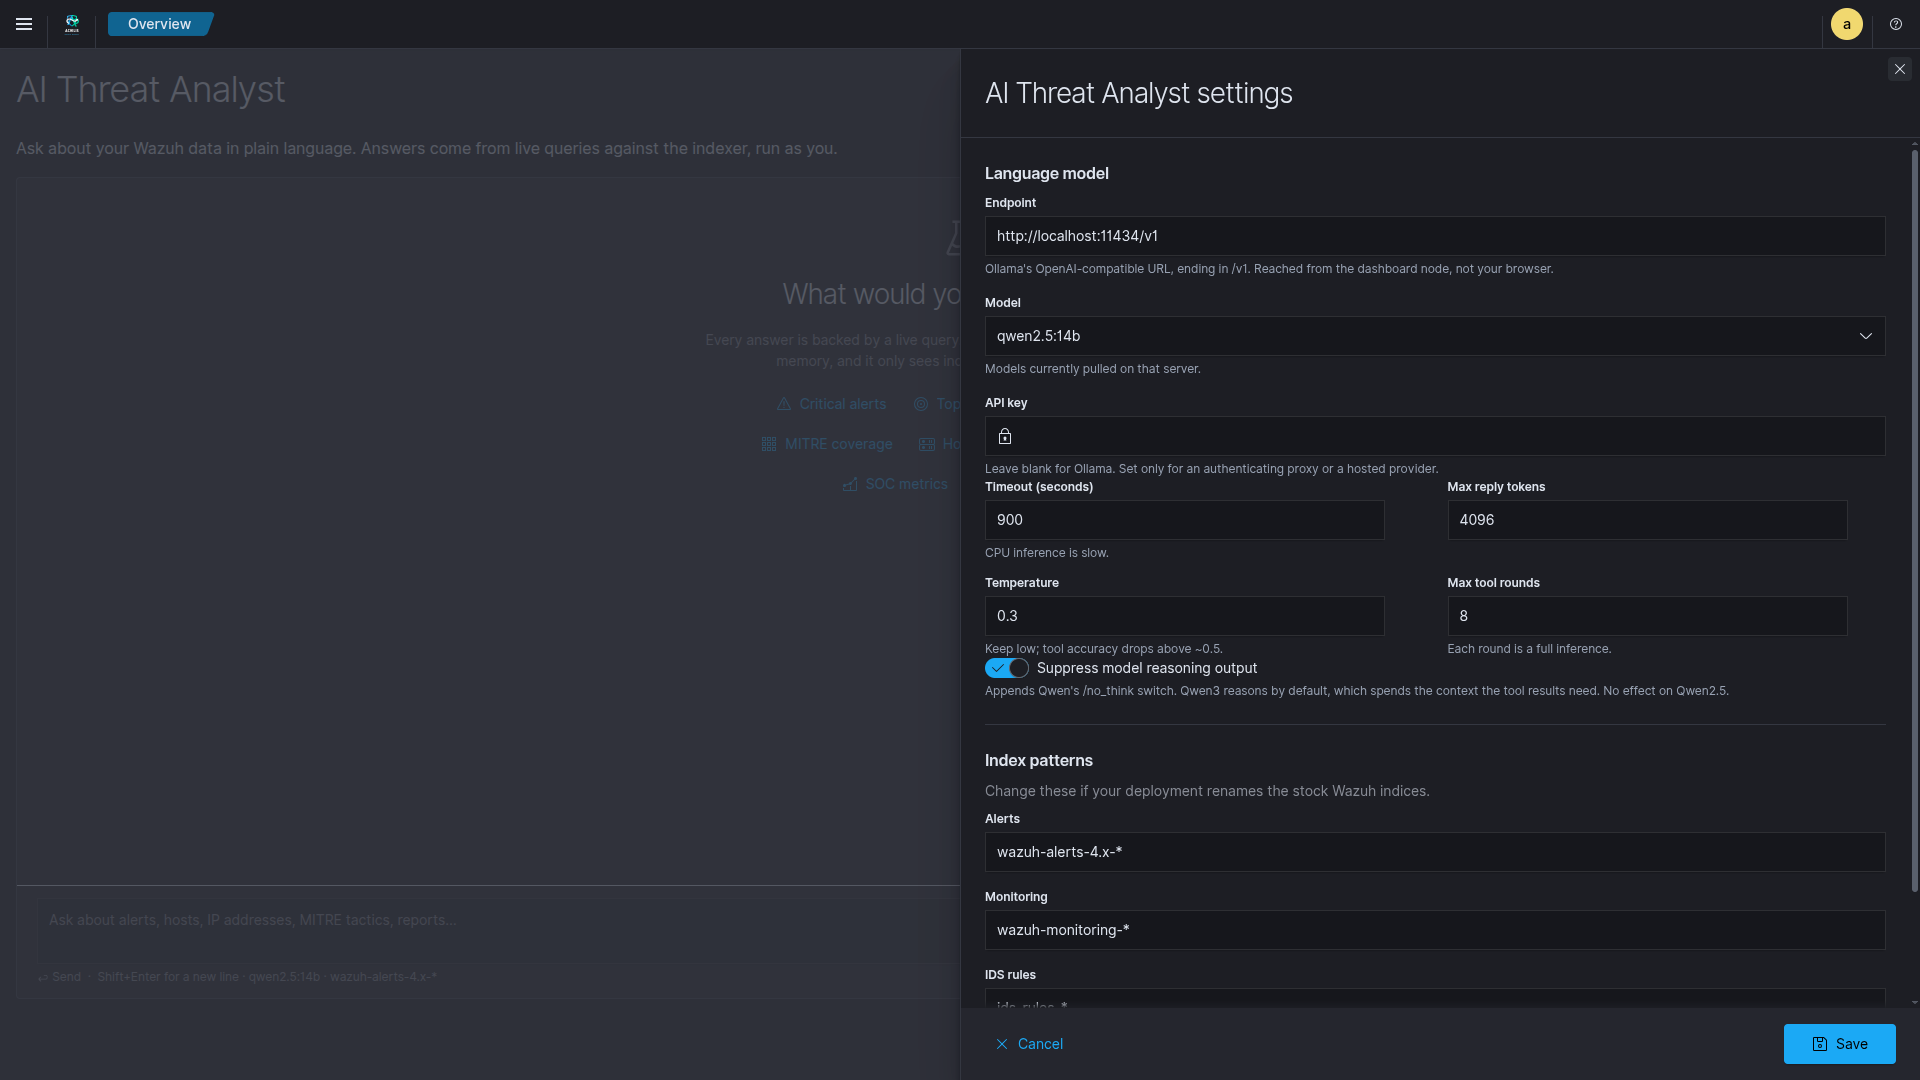Close the settings flyout with X
This screenshot has height=1080, width=1920.
point(1900,69)
